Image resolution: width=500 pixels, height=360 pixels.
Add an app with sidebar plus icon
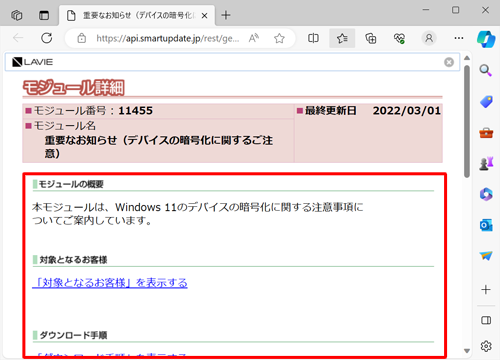pyautogui.click(x=486, y=289)
